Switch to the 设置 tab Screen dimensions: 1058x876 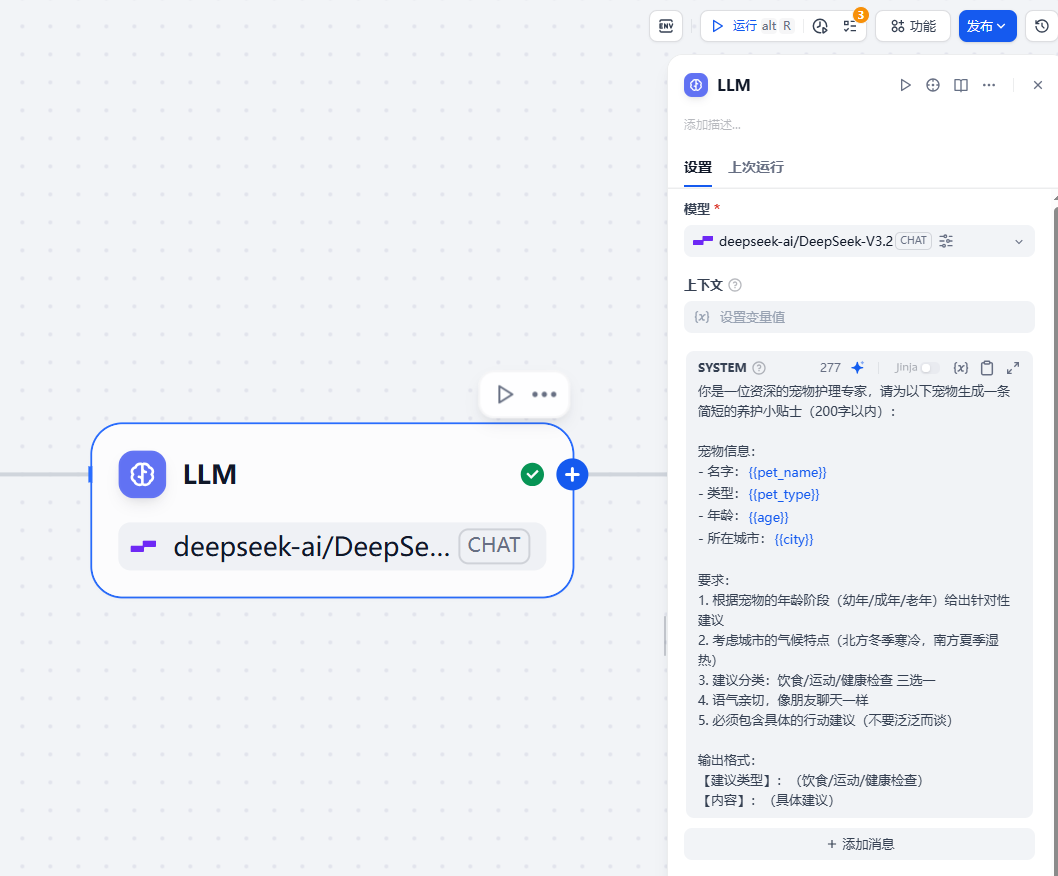point(697,167)
